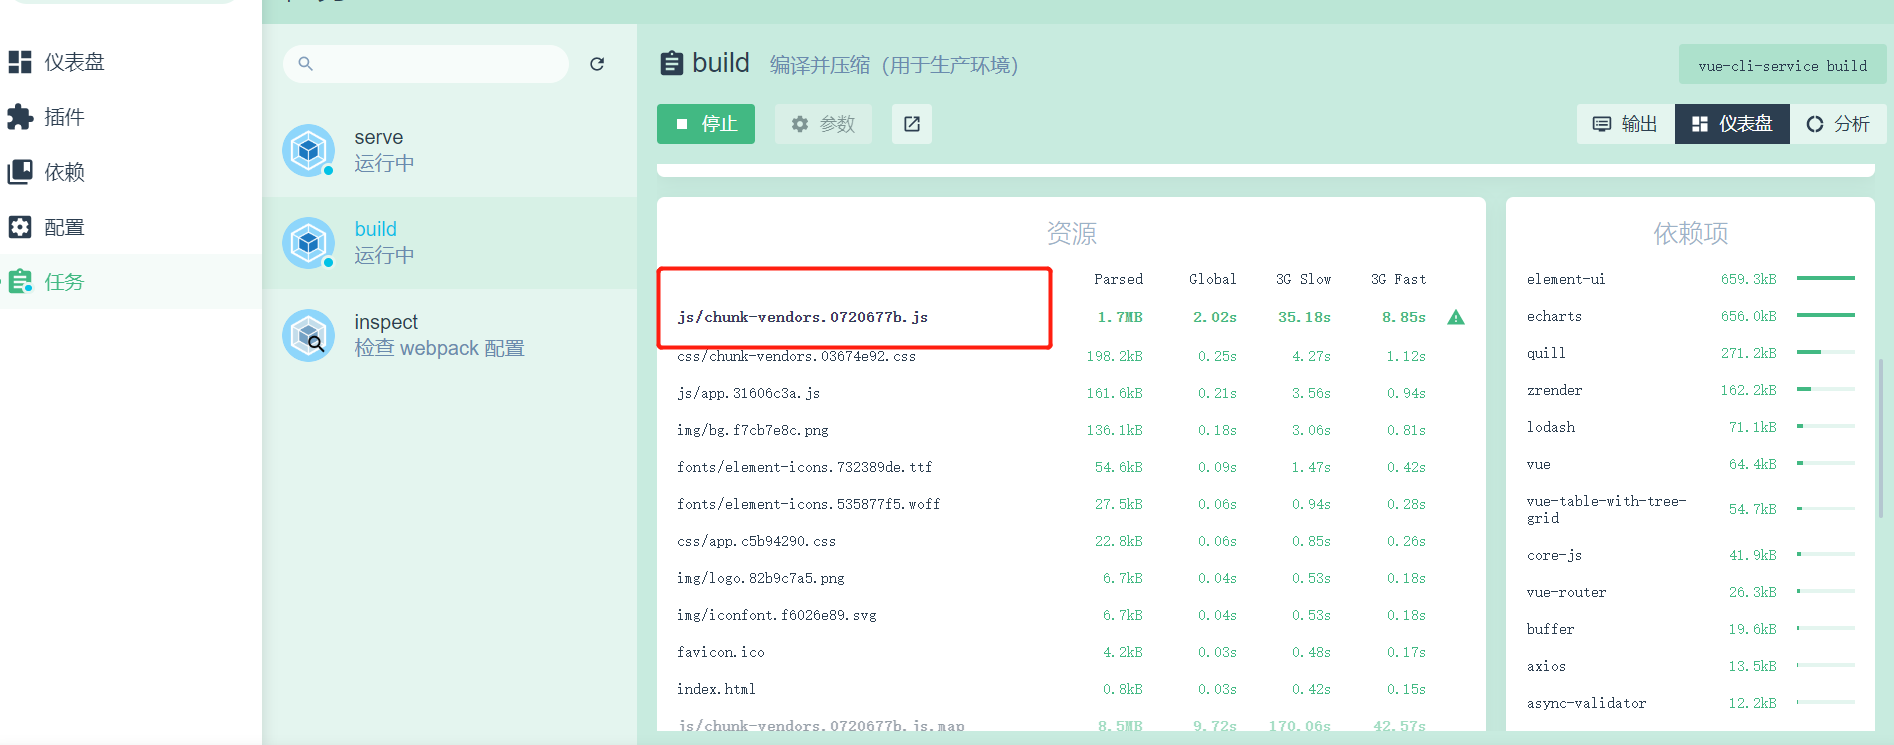This screenshot has width=1894, height=745.
Task: Click vue-table-with-tree-grid dependency entry
Action: click(1690, 509)
